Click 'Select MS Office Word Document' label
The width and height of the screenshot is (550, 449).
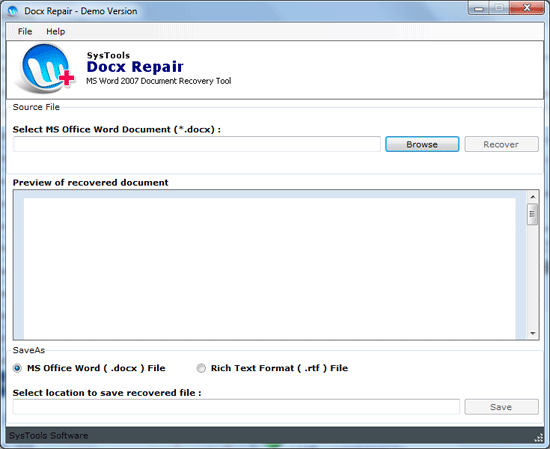[116, 129]
